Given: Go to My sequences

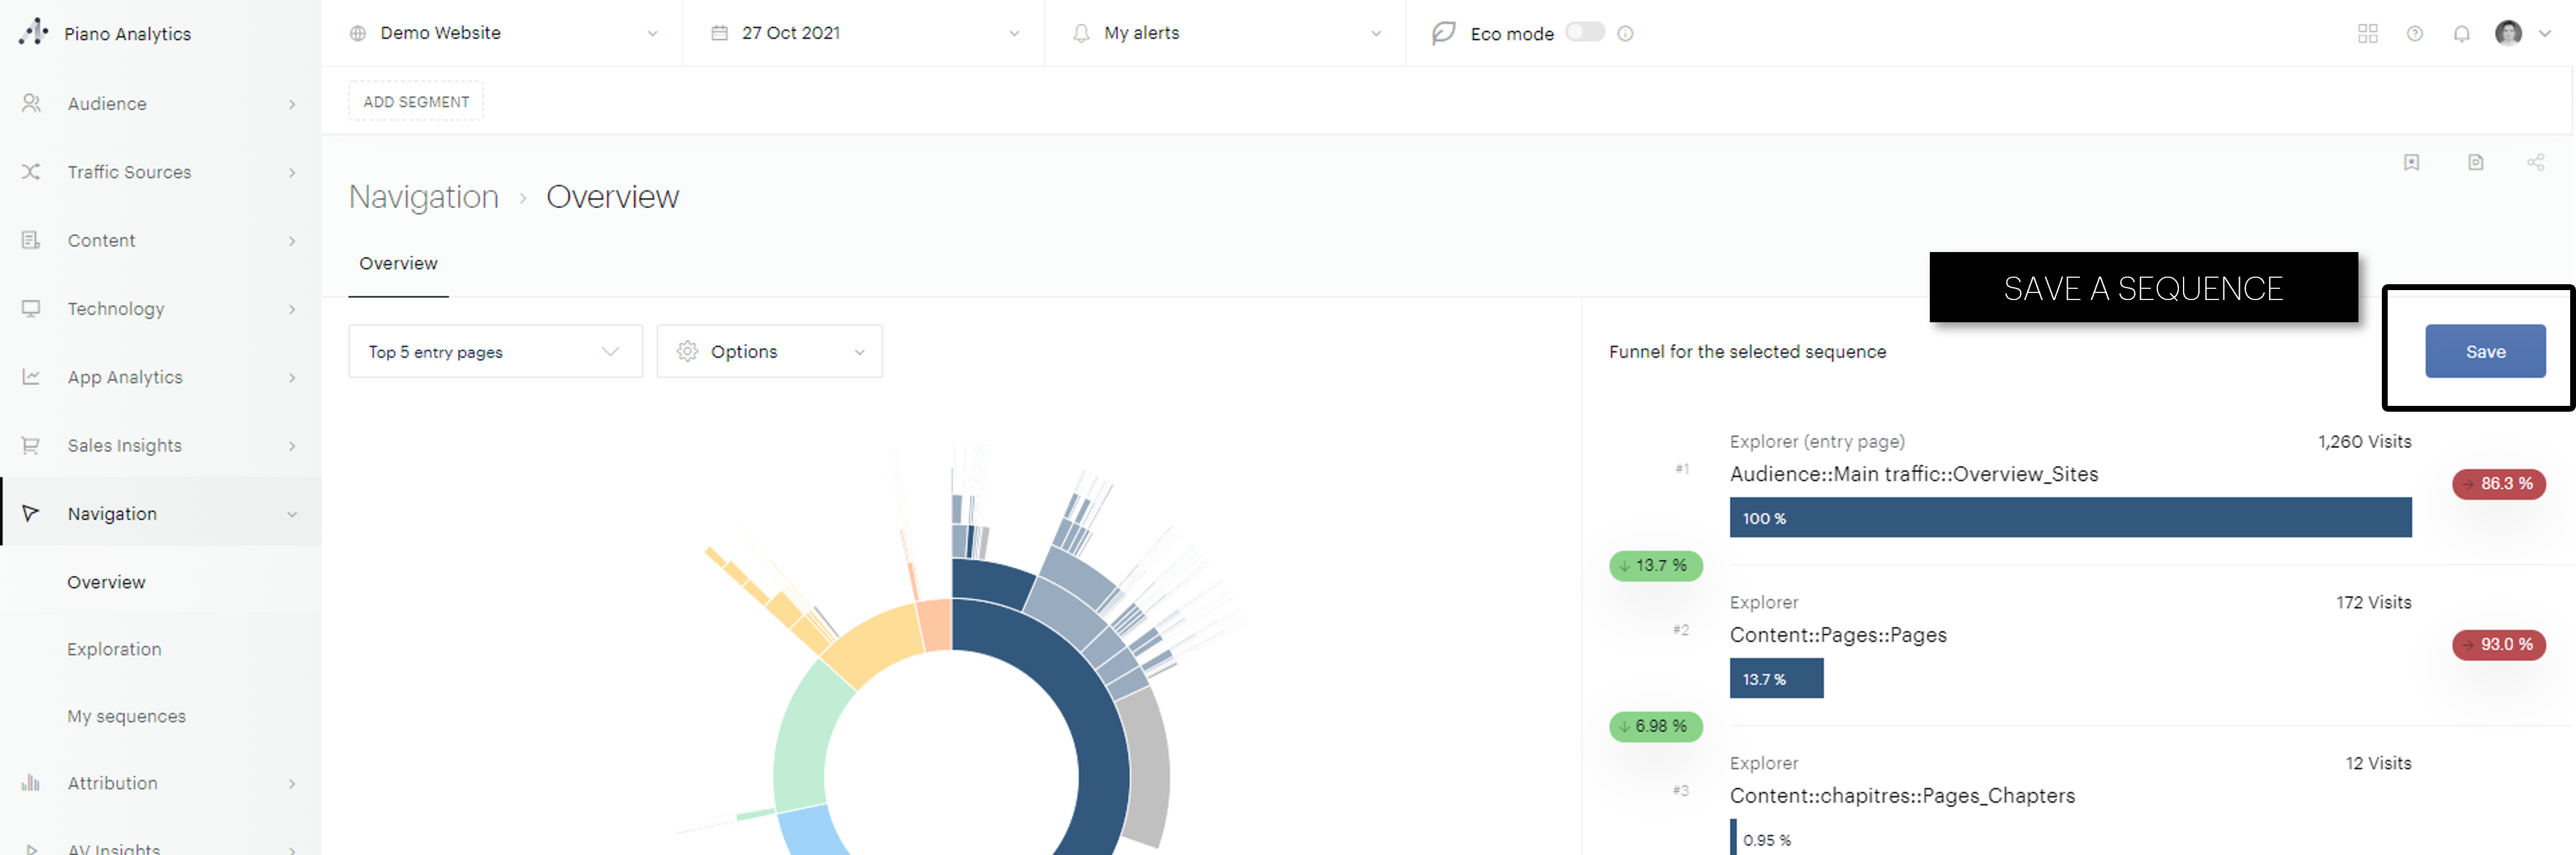Looking at the screenshot, I should [x=126, y=716].
